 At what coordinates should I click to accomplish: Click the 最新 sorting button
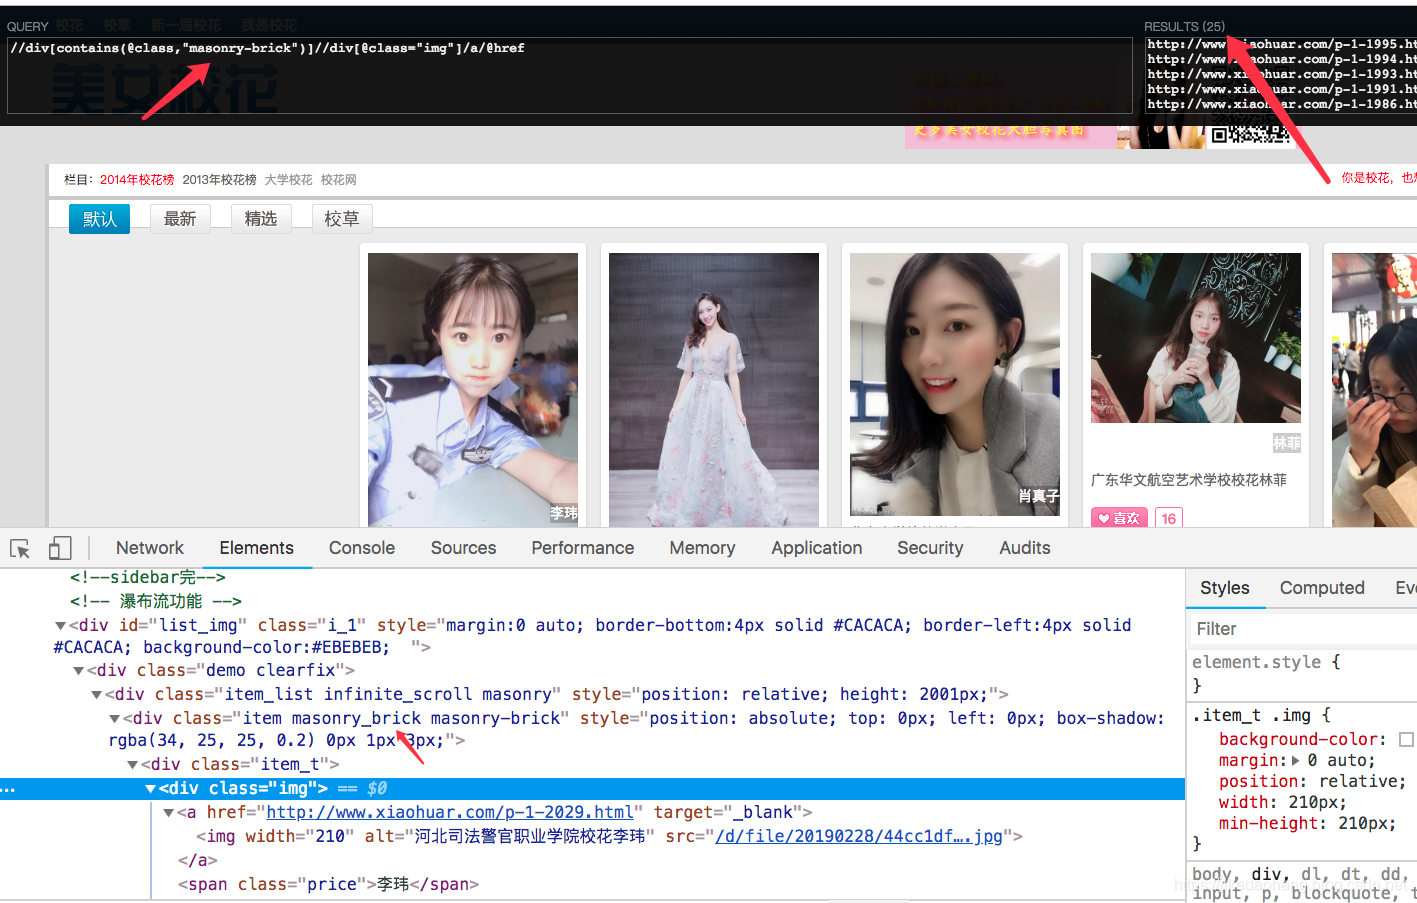pyautogui.click(x=180, y=219)
